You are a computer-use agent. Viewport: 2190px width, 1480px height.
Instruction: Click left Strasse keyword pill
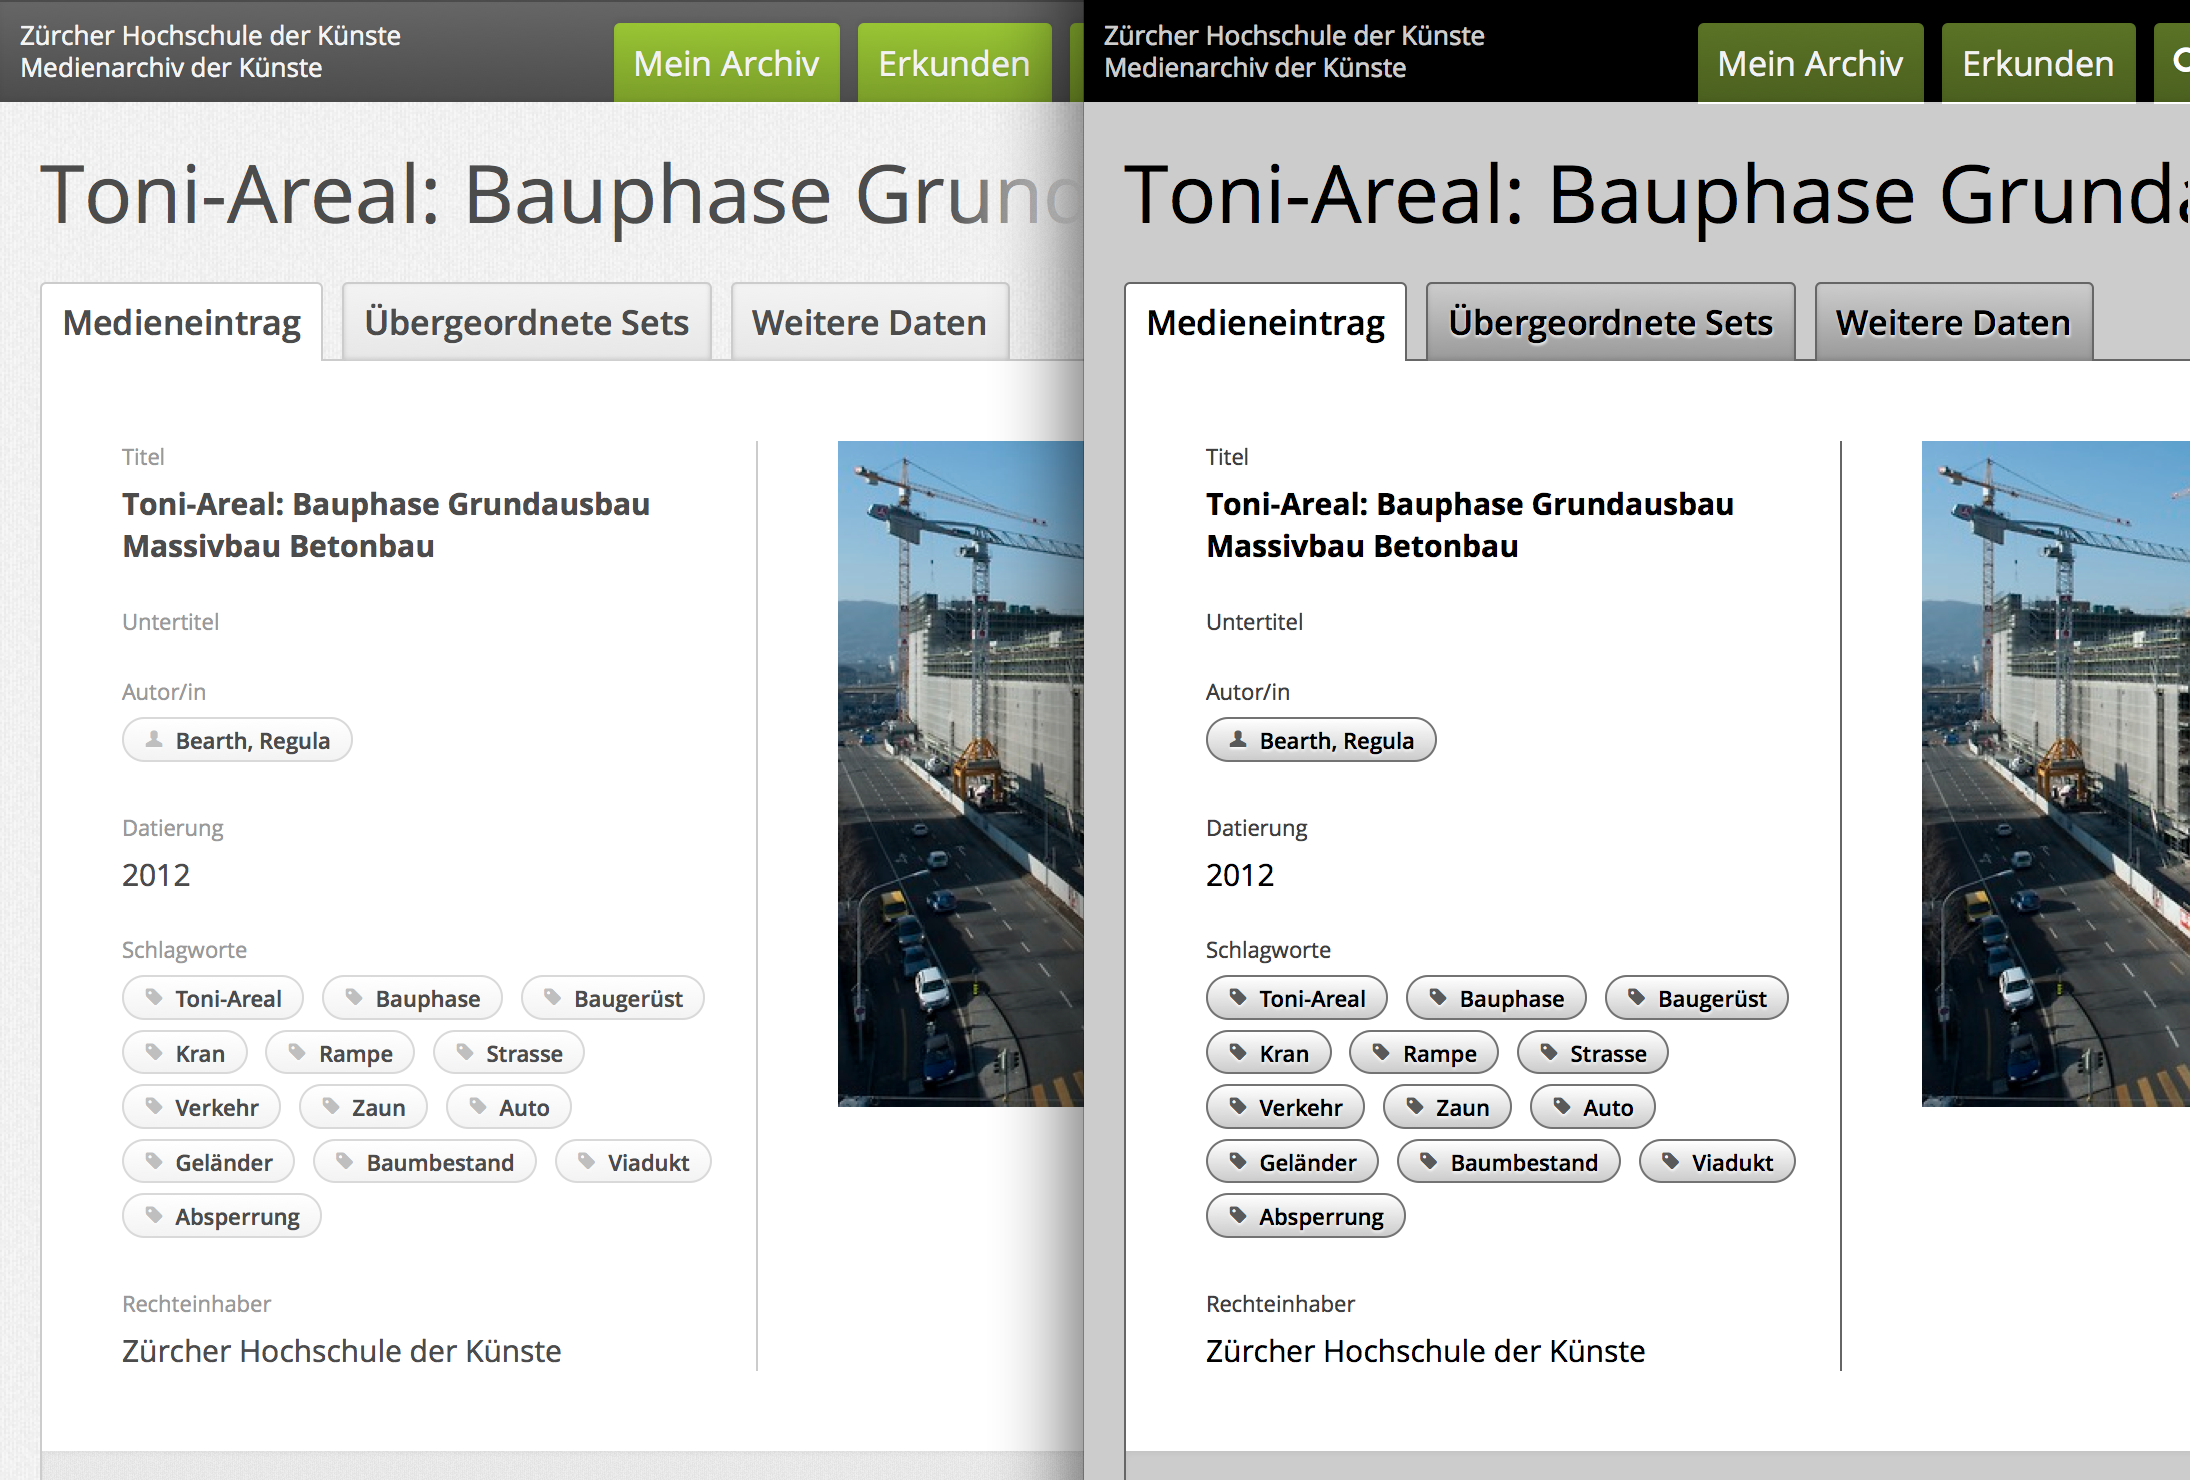point(508,1053)
